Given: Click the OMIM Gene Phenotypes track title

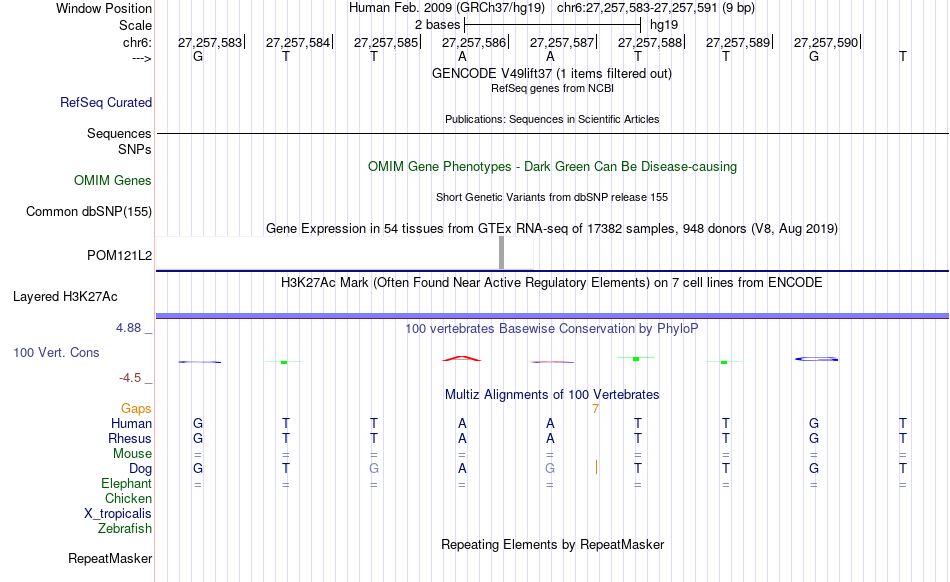Looking at the screenshot, I should pyautogui.click(x=553, y=167).
